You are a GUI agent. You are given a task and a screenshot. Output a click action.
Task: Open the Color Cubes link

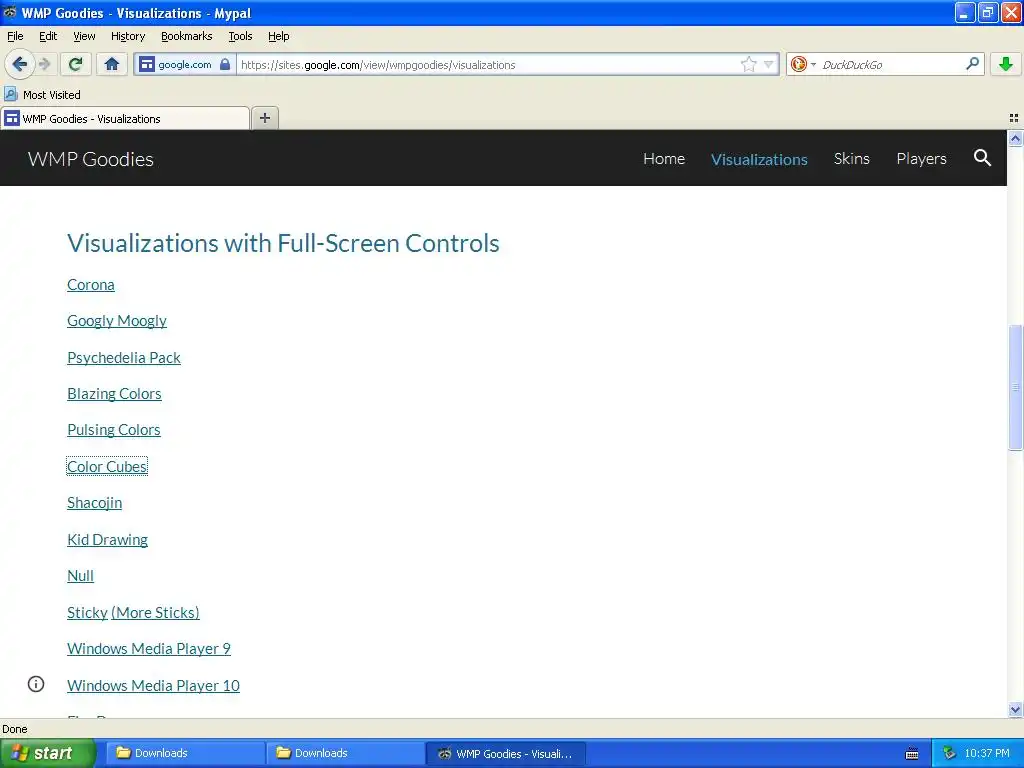(107, 466)
